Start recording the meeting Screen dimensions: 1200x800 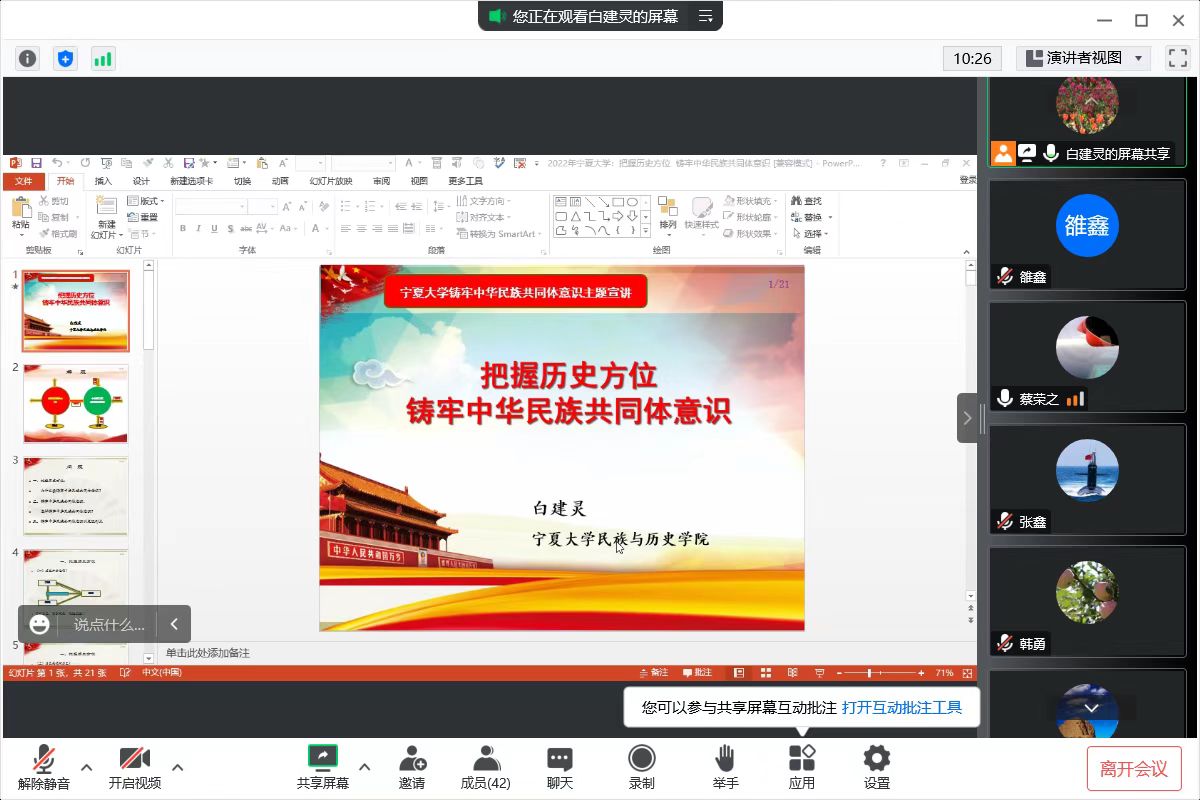coord(641,767)
